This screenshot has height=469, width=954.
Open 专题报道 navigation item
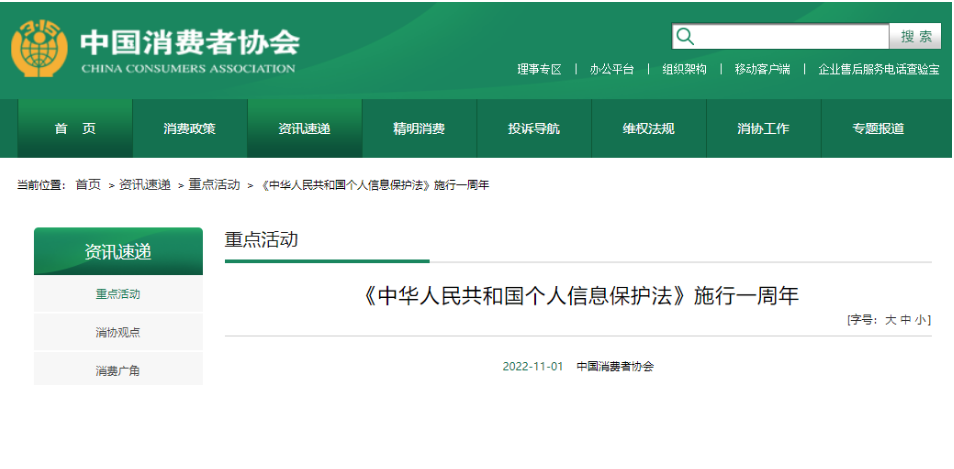pyautogui.click(x=878, y=128)
